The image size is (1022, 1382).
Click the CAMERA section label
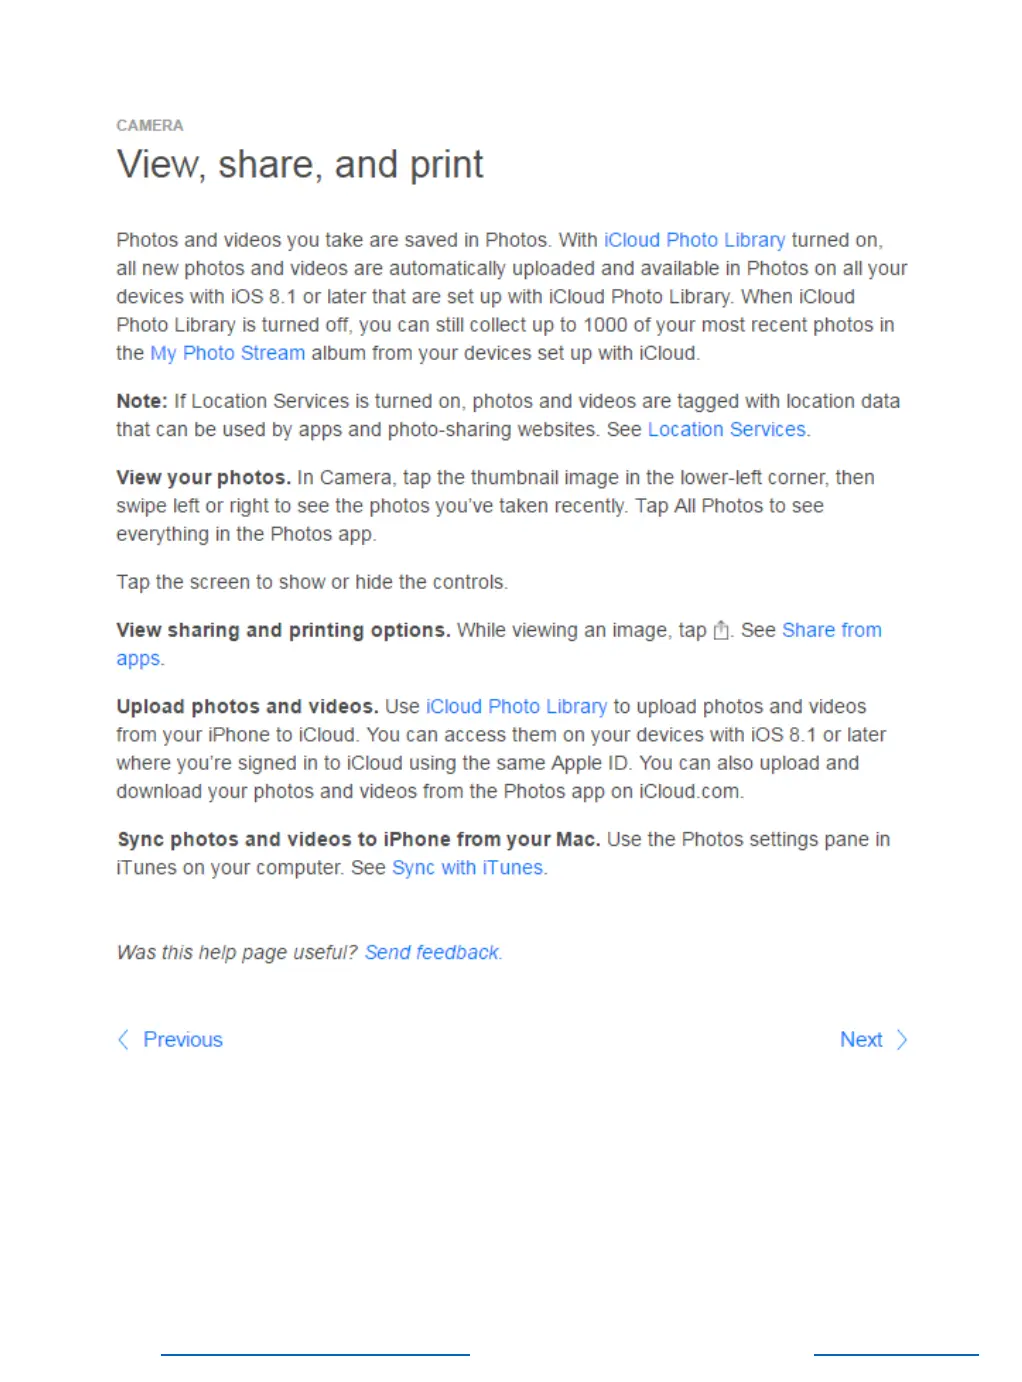tap(150, 125)
